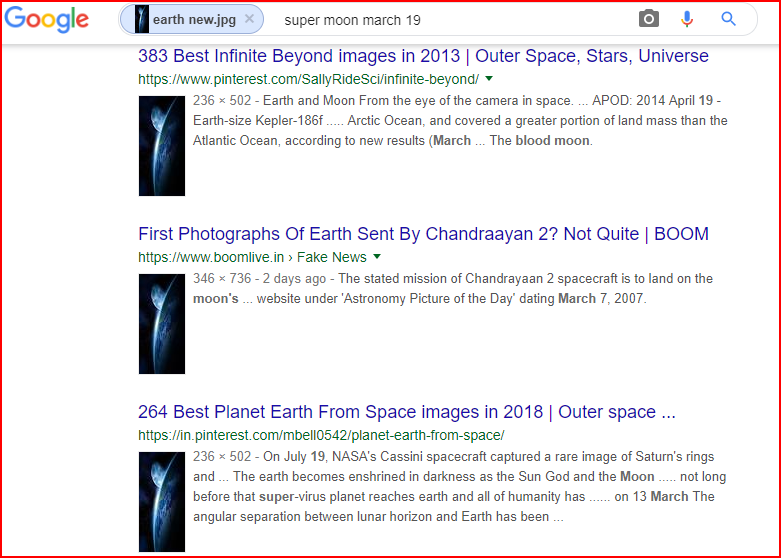The image size is (781, 558).
Task: Open the Google logo homepage link
Action: pyautogui.click(x=47, y=19)
